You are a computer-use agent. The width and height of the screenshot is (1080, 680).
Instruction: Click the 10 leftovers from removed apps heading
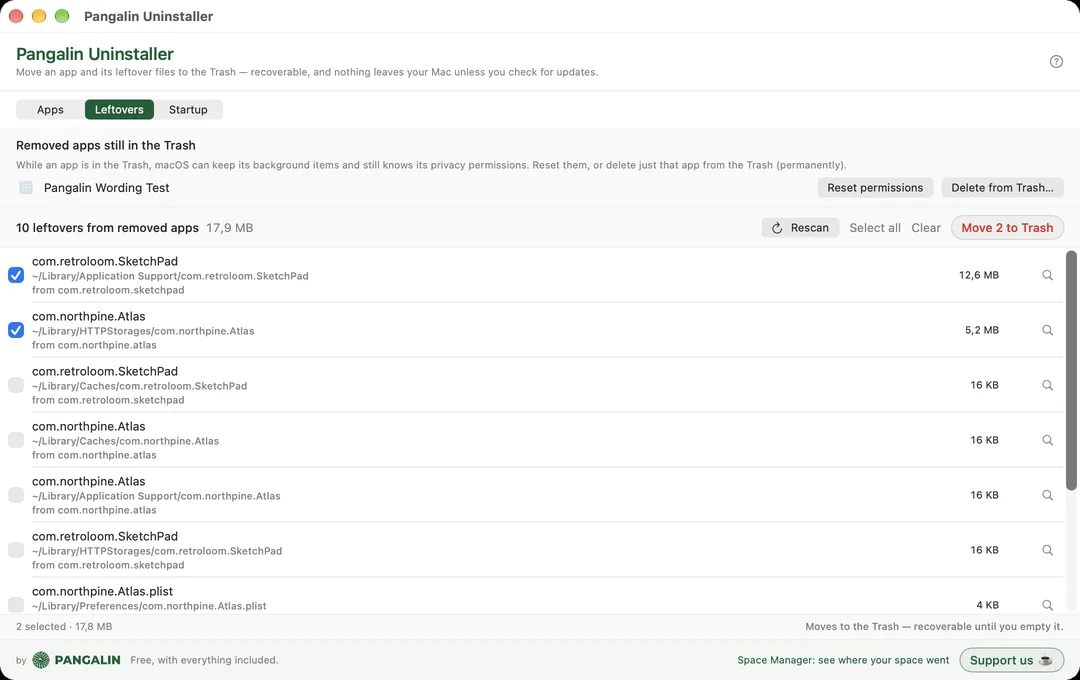[107, 228]
